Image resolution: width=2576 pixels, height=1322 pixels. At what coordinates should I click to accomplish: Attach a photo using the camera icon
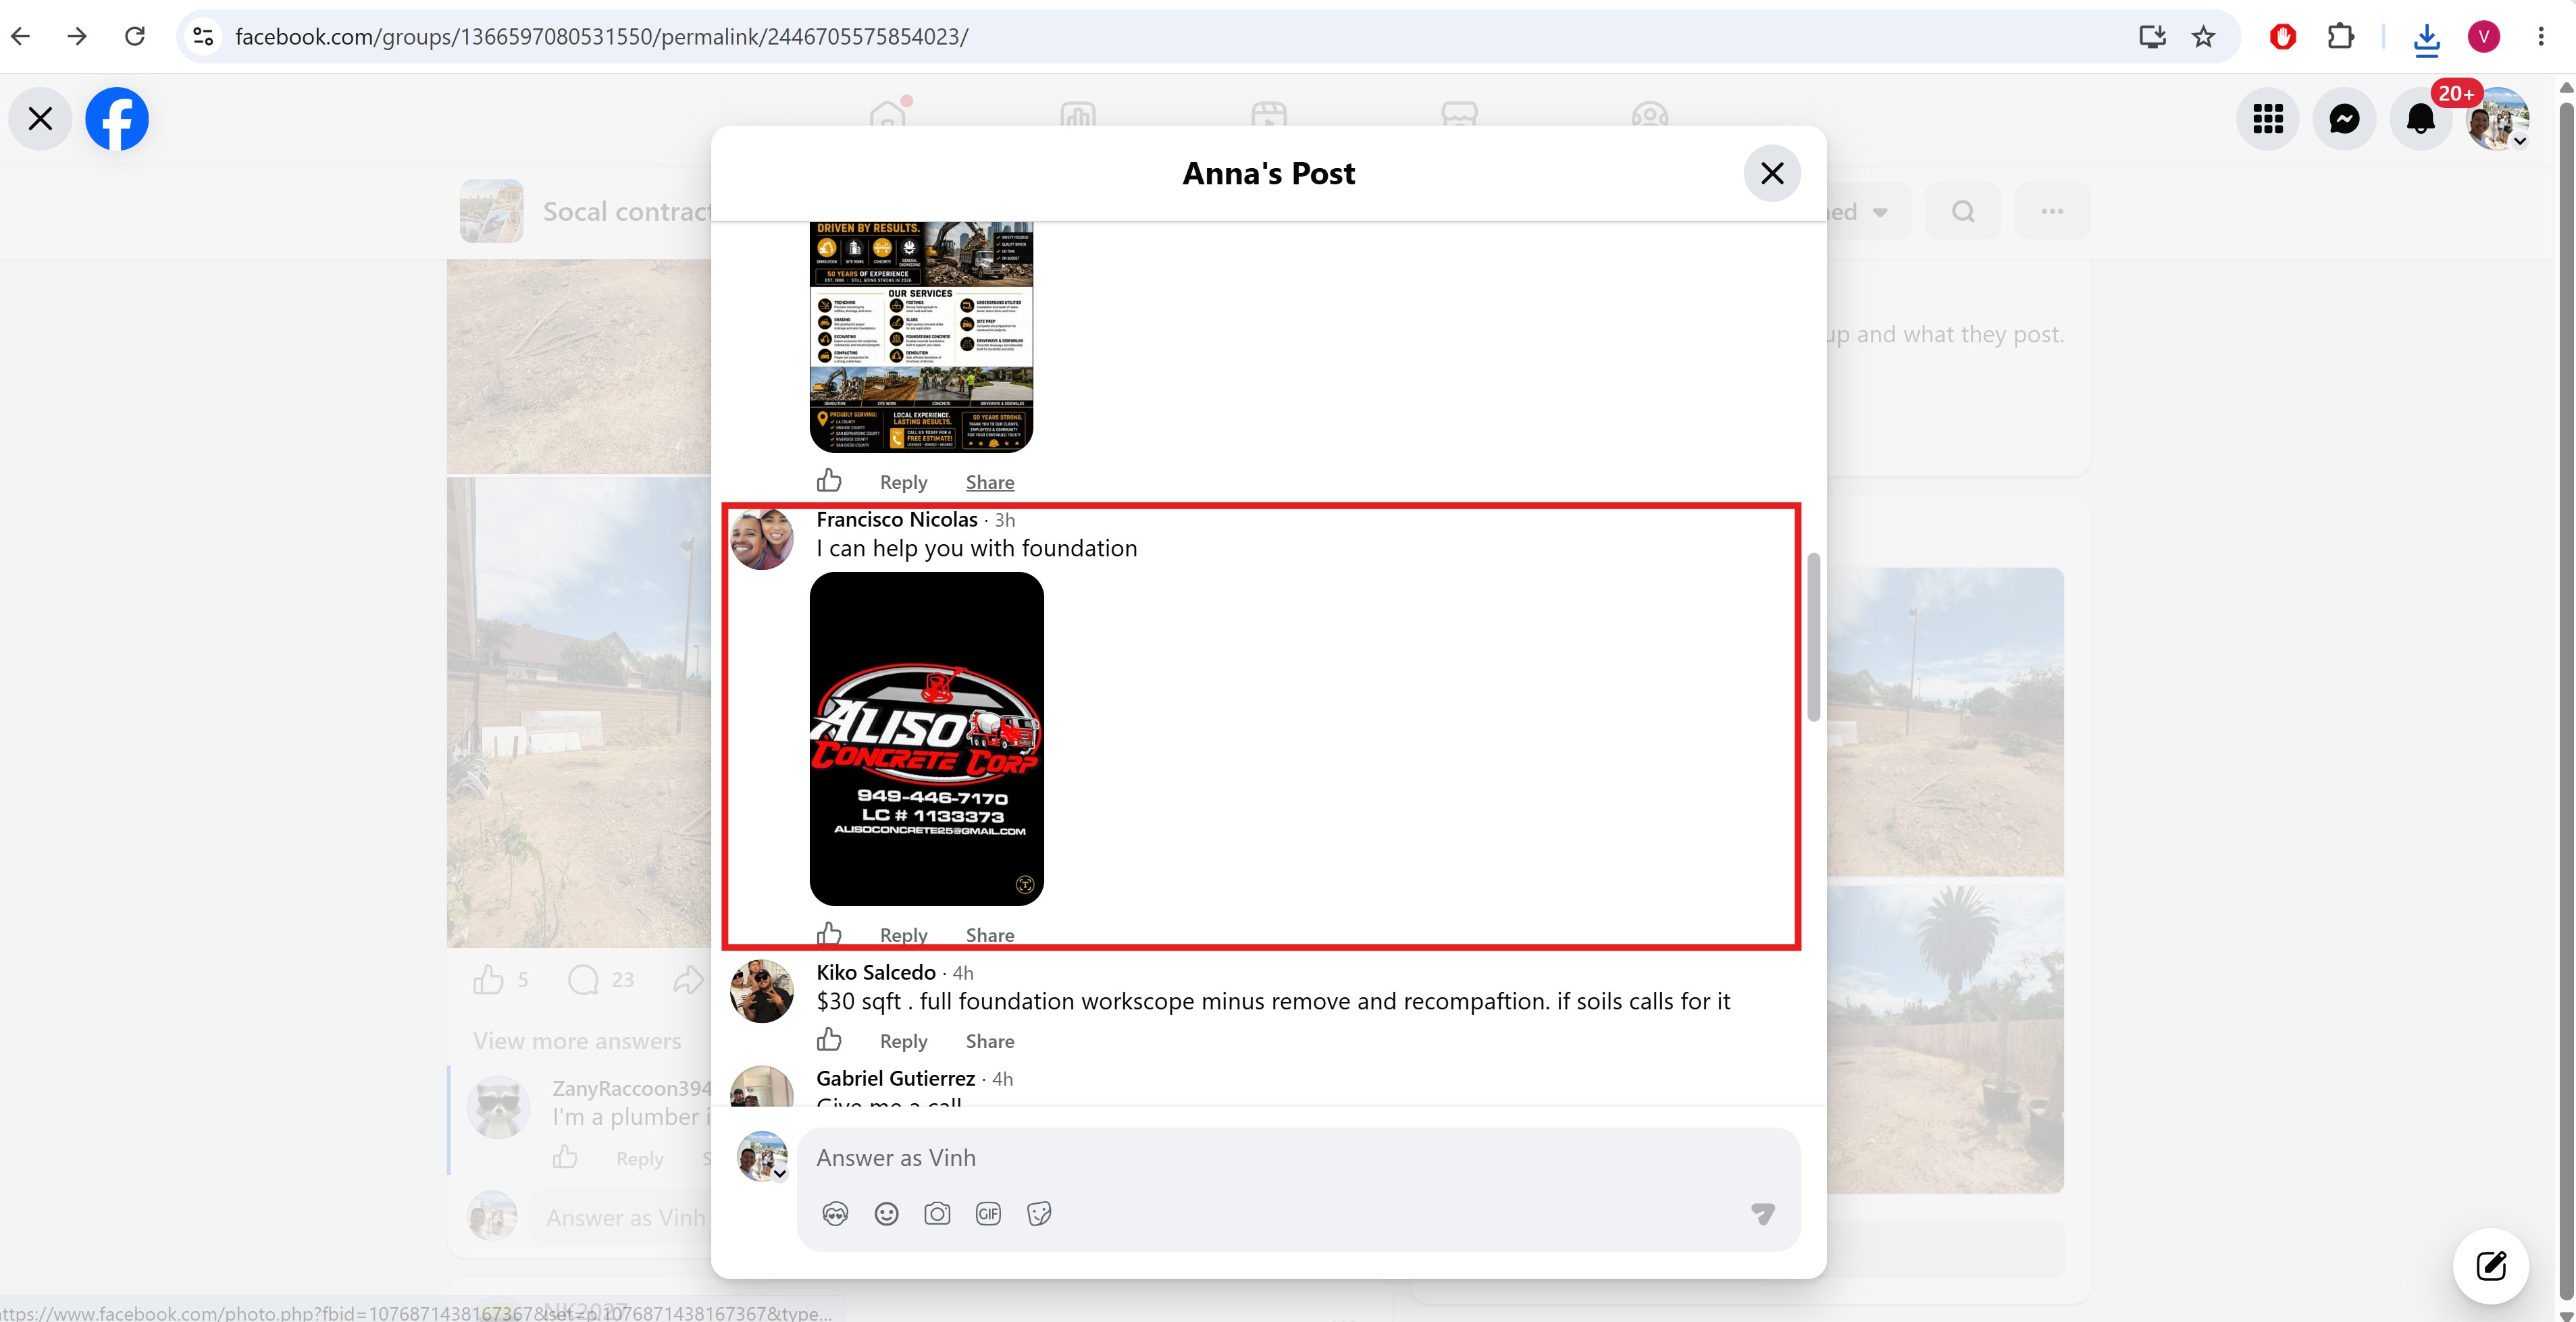point(937,1214)
